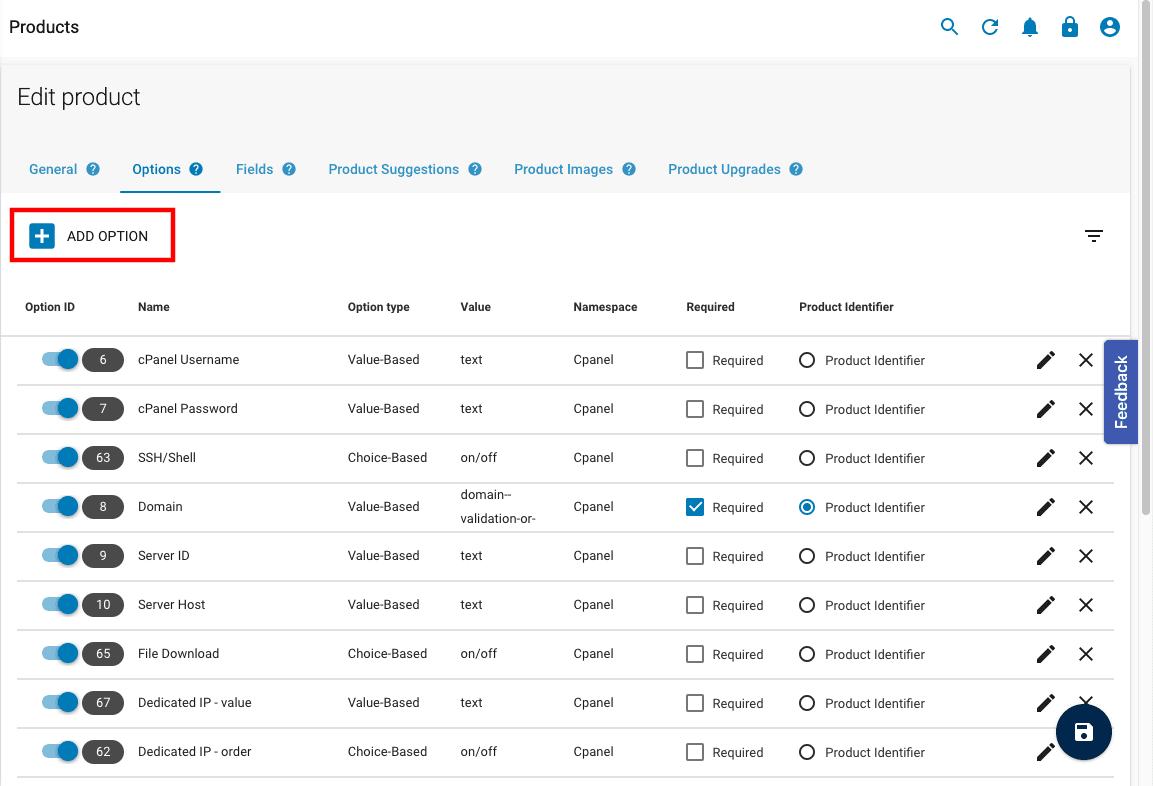Open the search icon in the top bar
The image size is (1153, 786).
tap(949, 27)
